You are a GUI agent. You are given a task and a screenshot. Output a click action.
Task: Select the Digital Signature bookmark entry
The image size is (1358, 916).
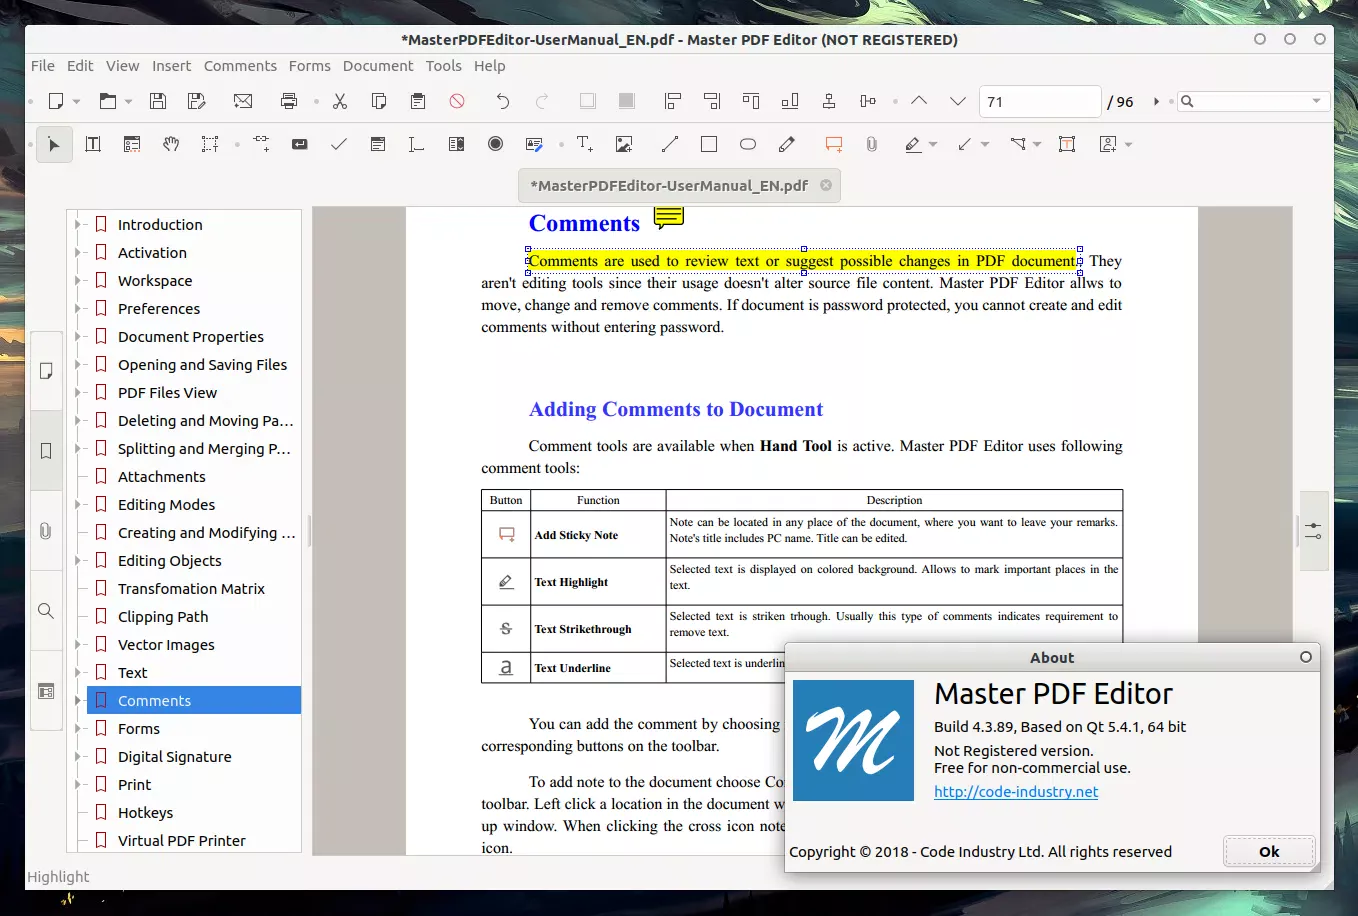[x=175, y=756]
